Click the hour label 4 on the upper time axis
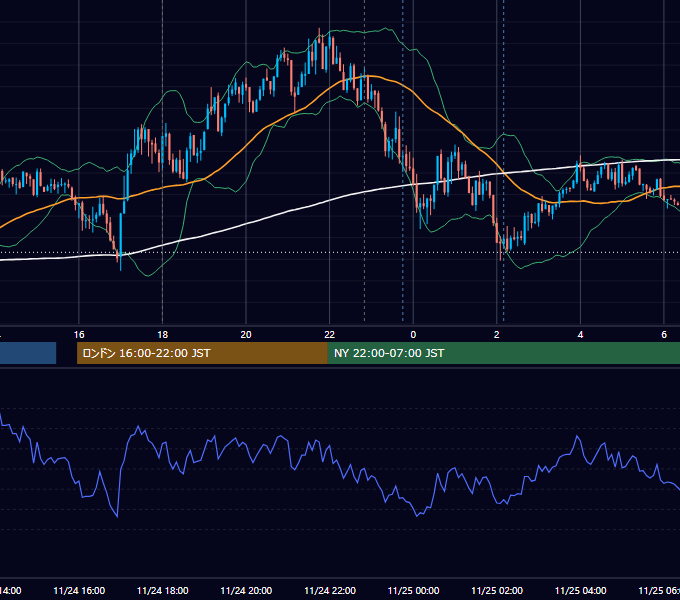 coord(580,335)
